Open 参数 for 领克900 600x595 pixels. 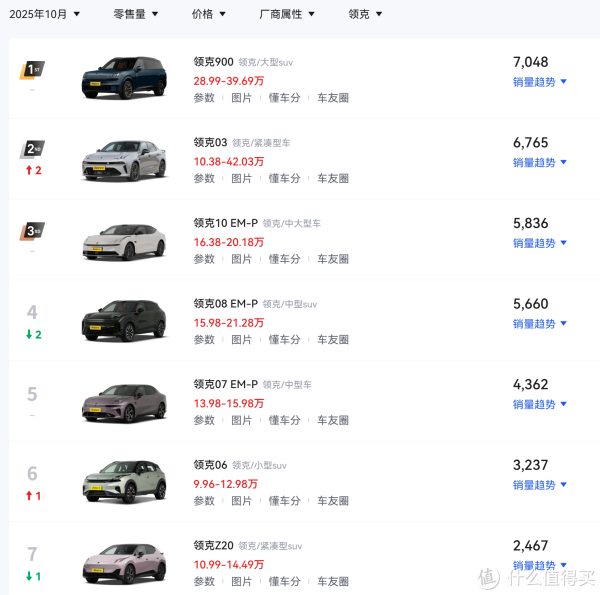tap(204, 98)
